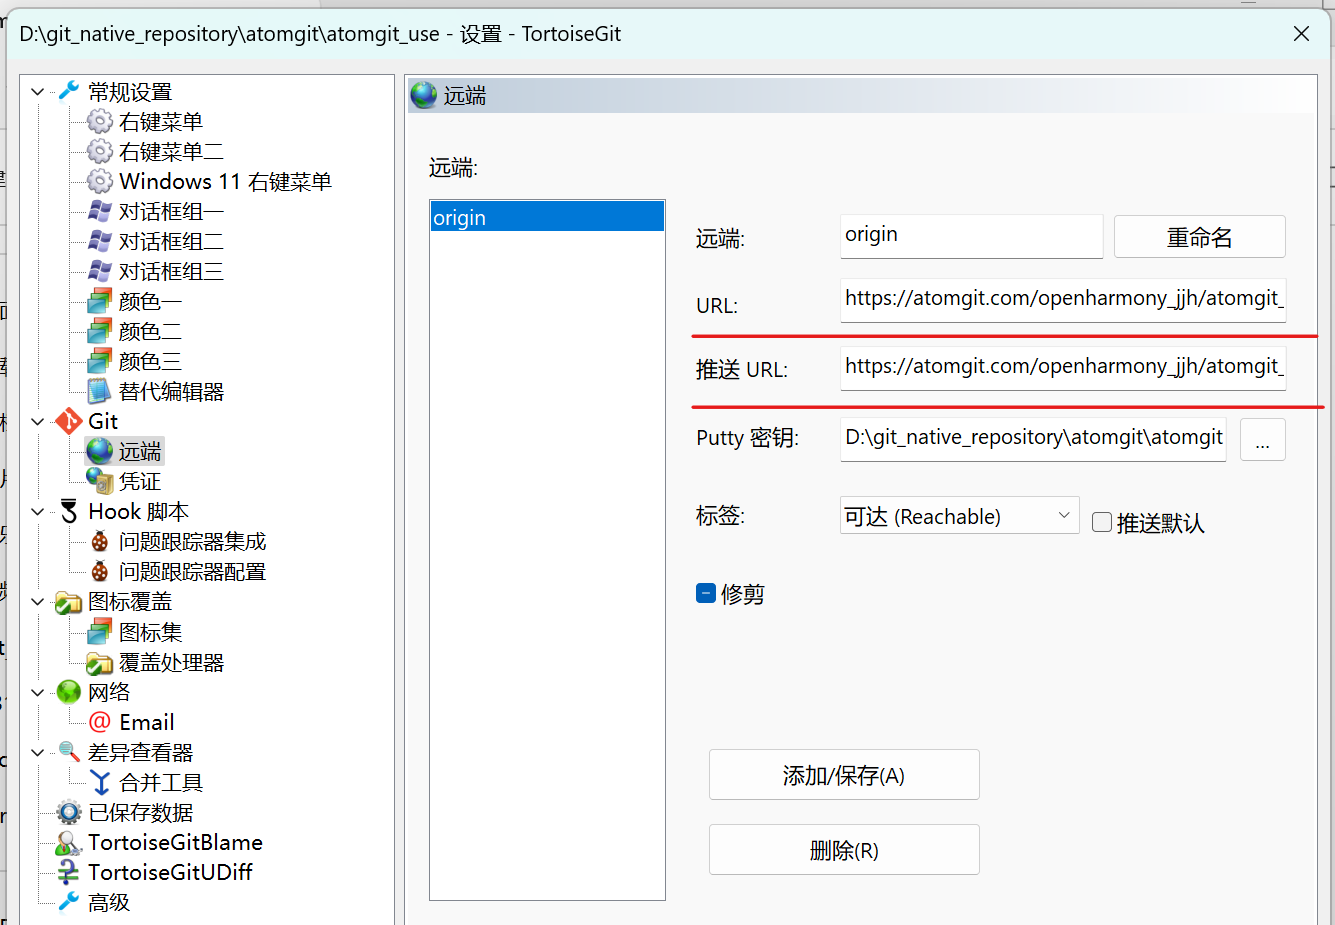
Task: Open the 合并工具 page label
Action: [x=161, y=782]
